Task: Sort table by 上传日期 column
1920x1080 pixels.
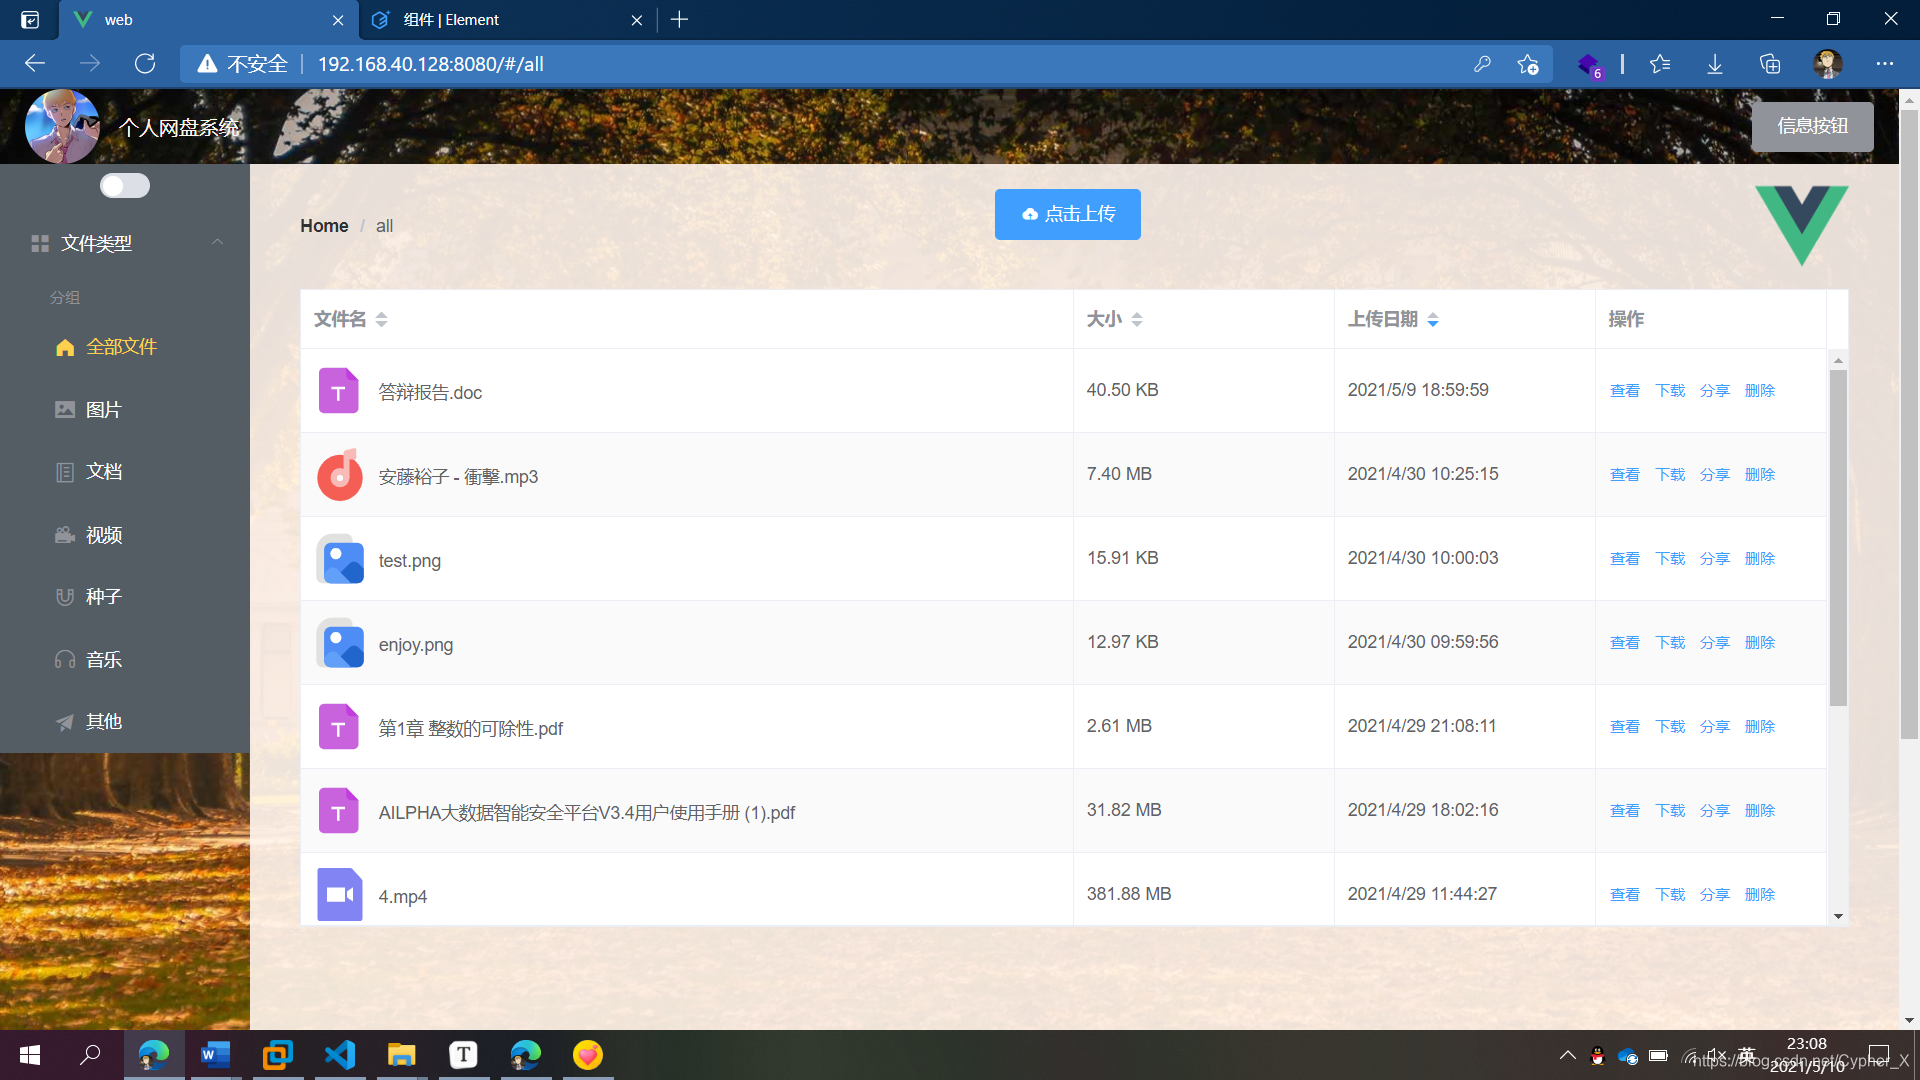Action: [x=1433, y=319]
